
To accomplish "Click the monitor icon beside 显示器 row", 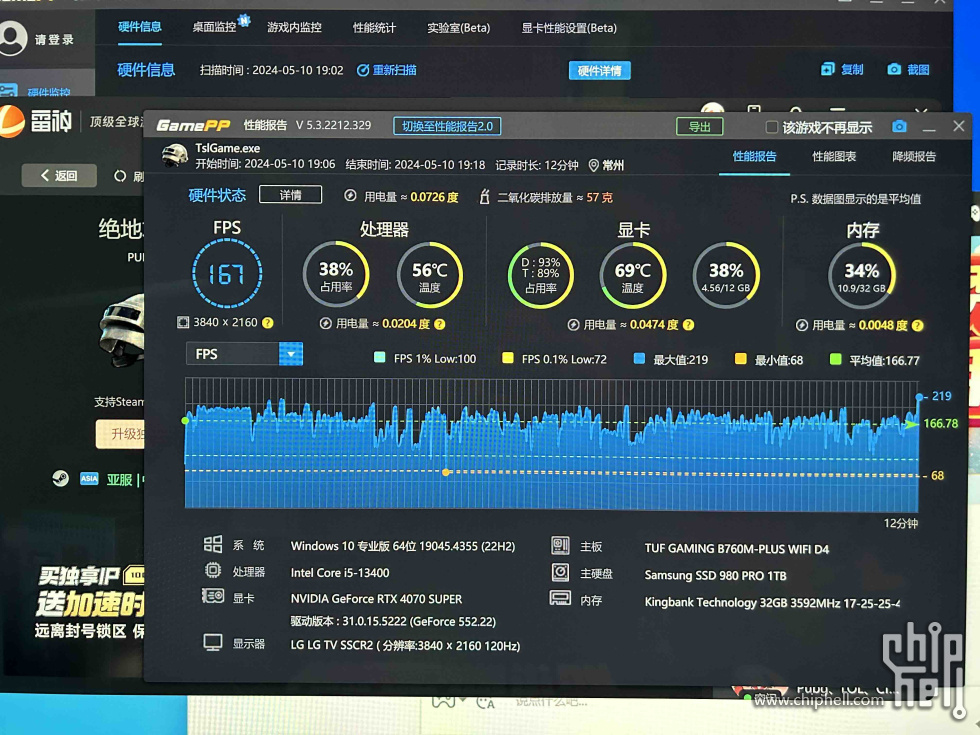I will [212, 642].
